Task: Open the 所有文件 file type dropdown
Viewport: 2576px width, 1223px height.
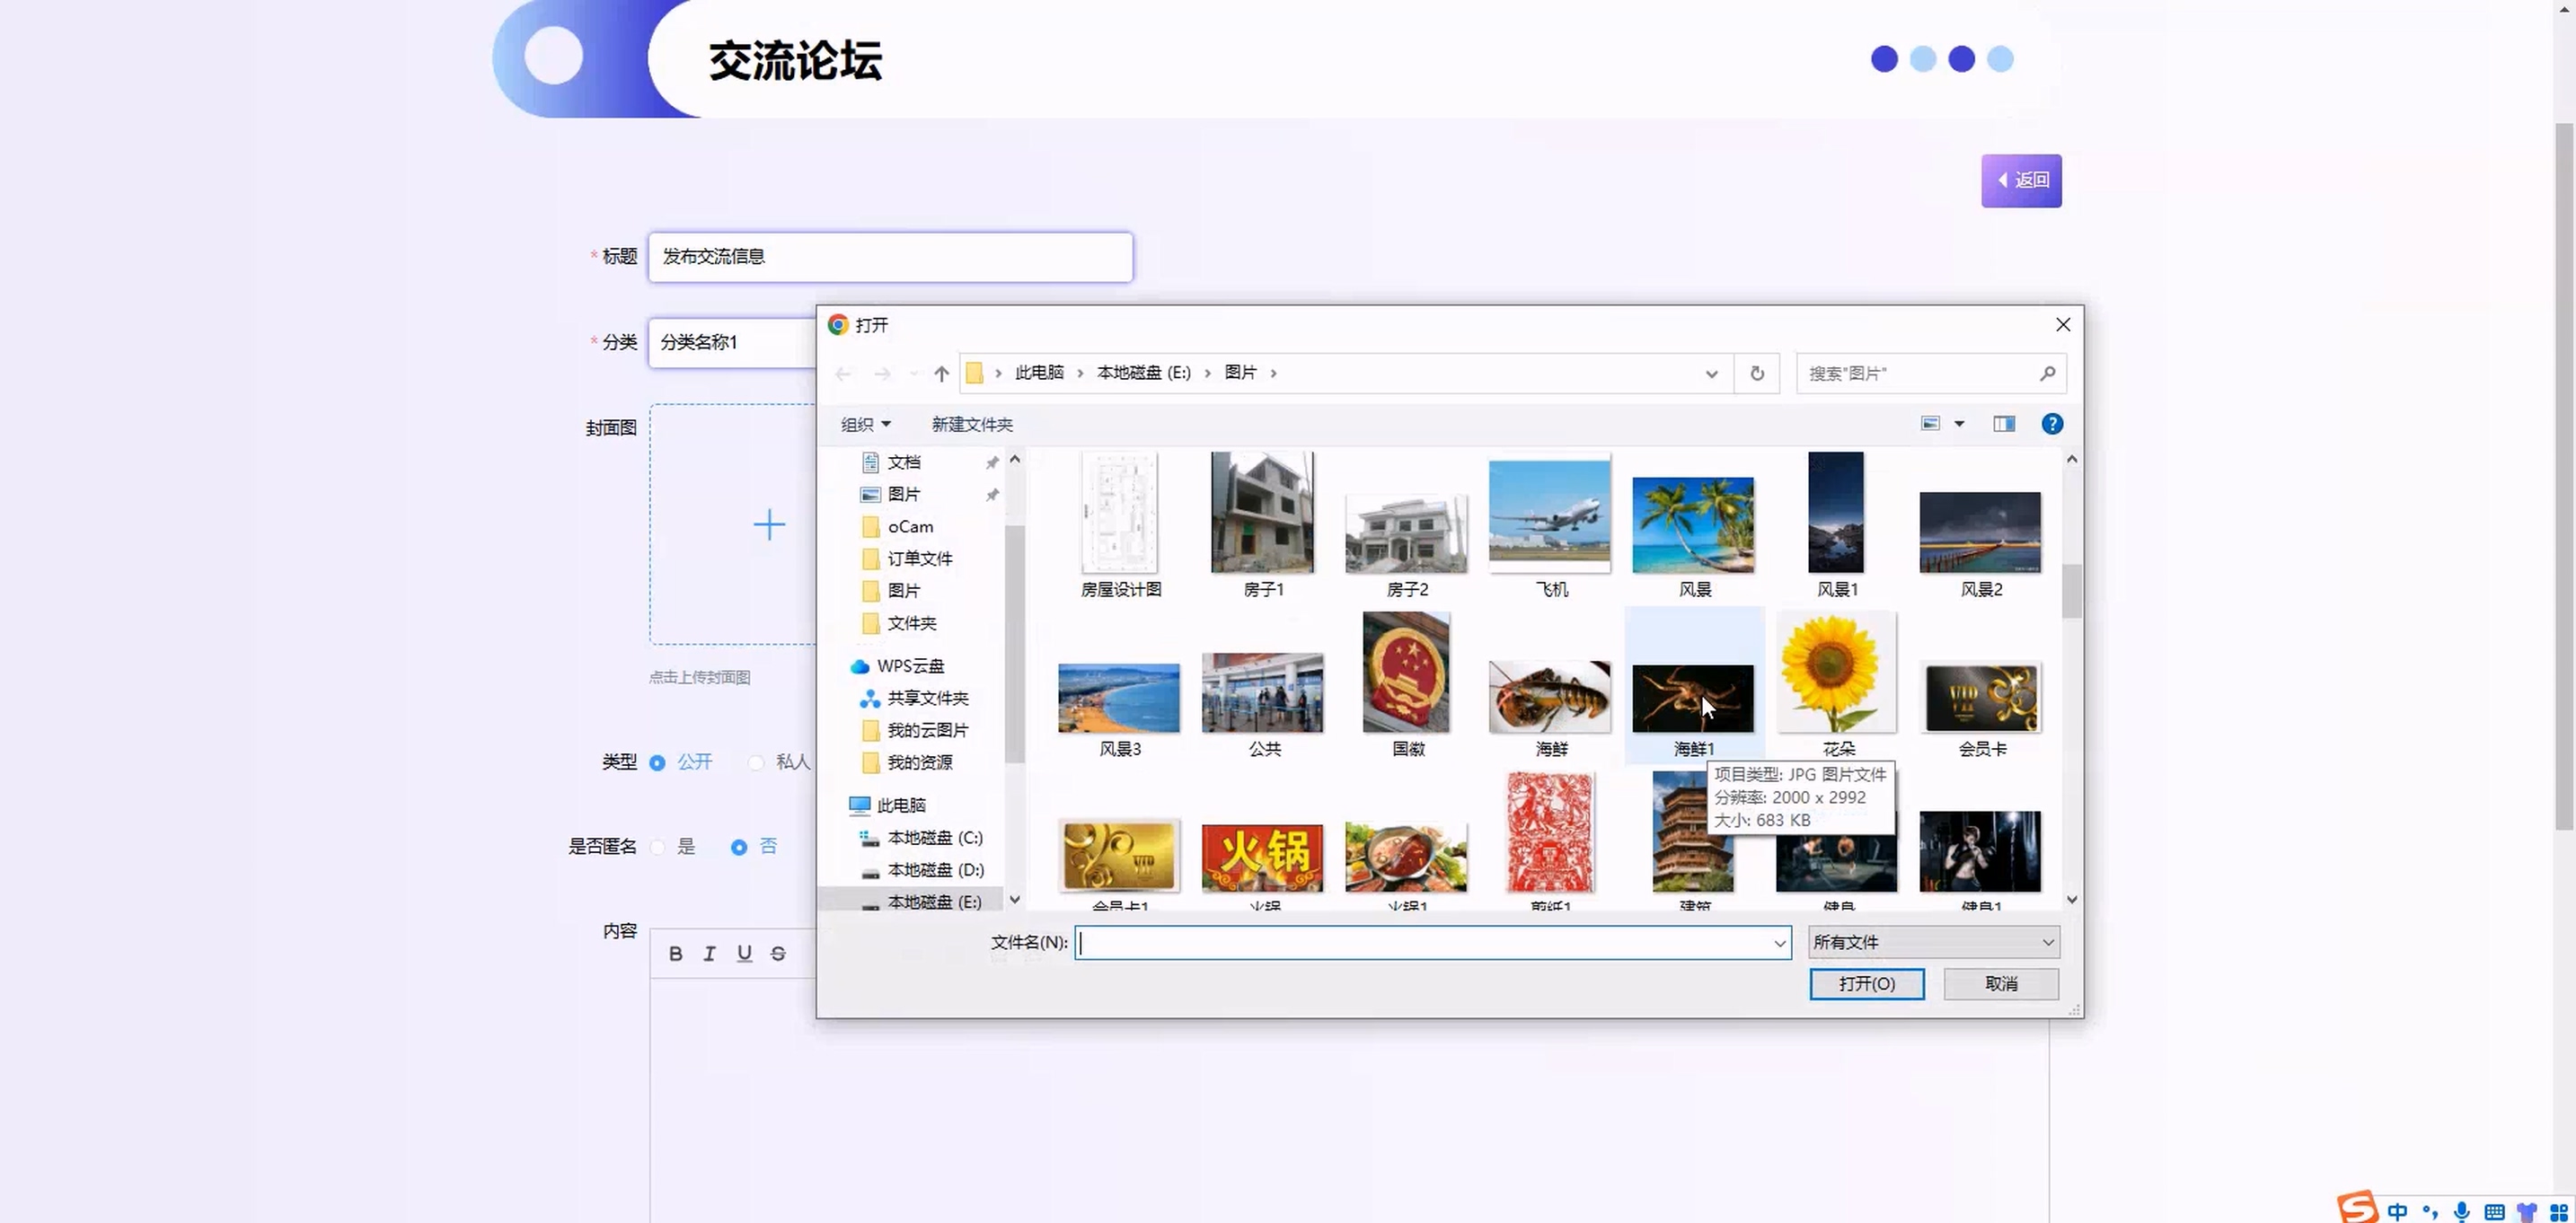Action: coord(1933,942)
